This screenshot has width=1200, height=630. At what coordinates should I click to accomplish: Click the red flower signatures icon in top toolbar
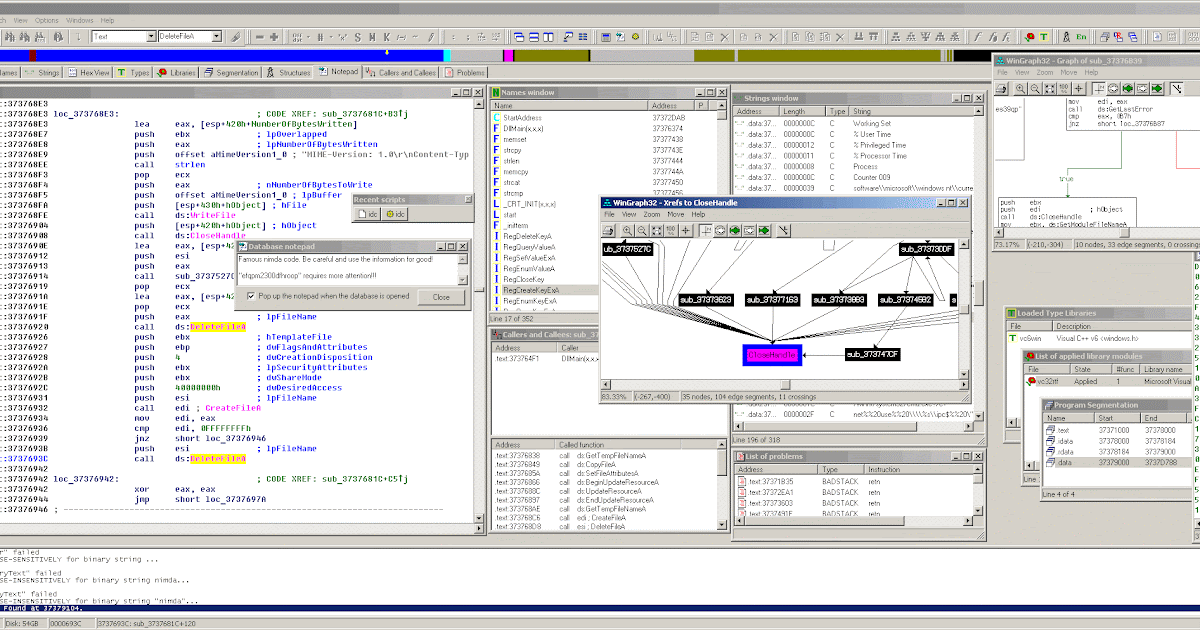pos(1028,37)
